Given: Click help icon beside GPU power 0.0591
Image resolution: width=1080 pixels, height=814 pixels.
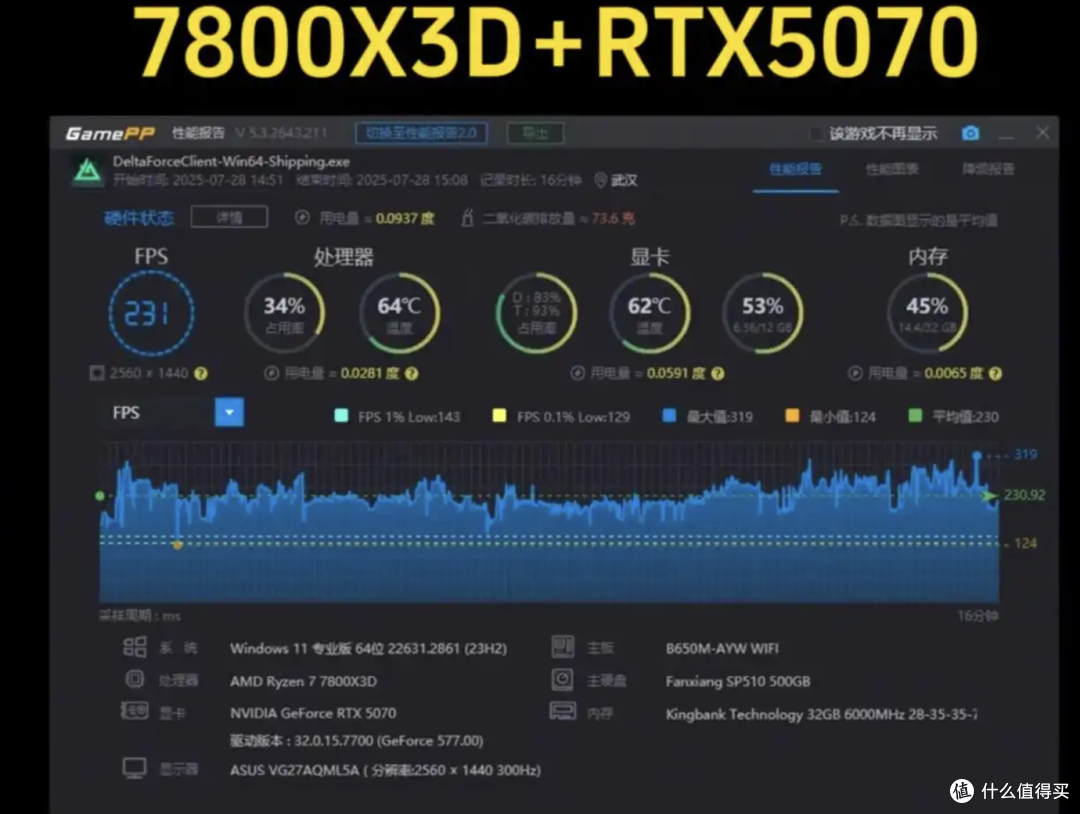Looking at the screenshot, I should click(718, 373).
